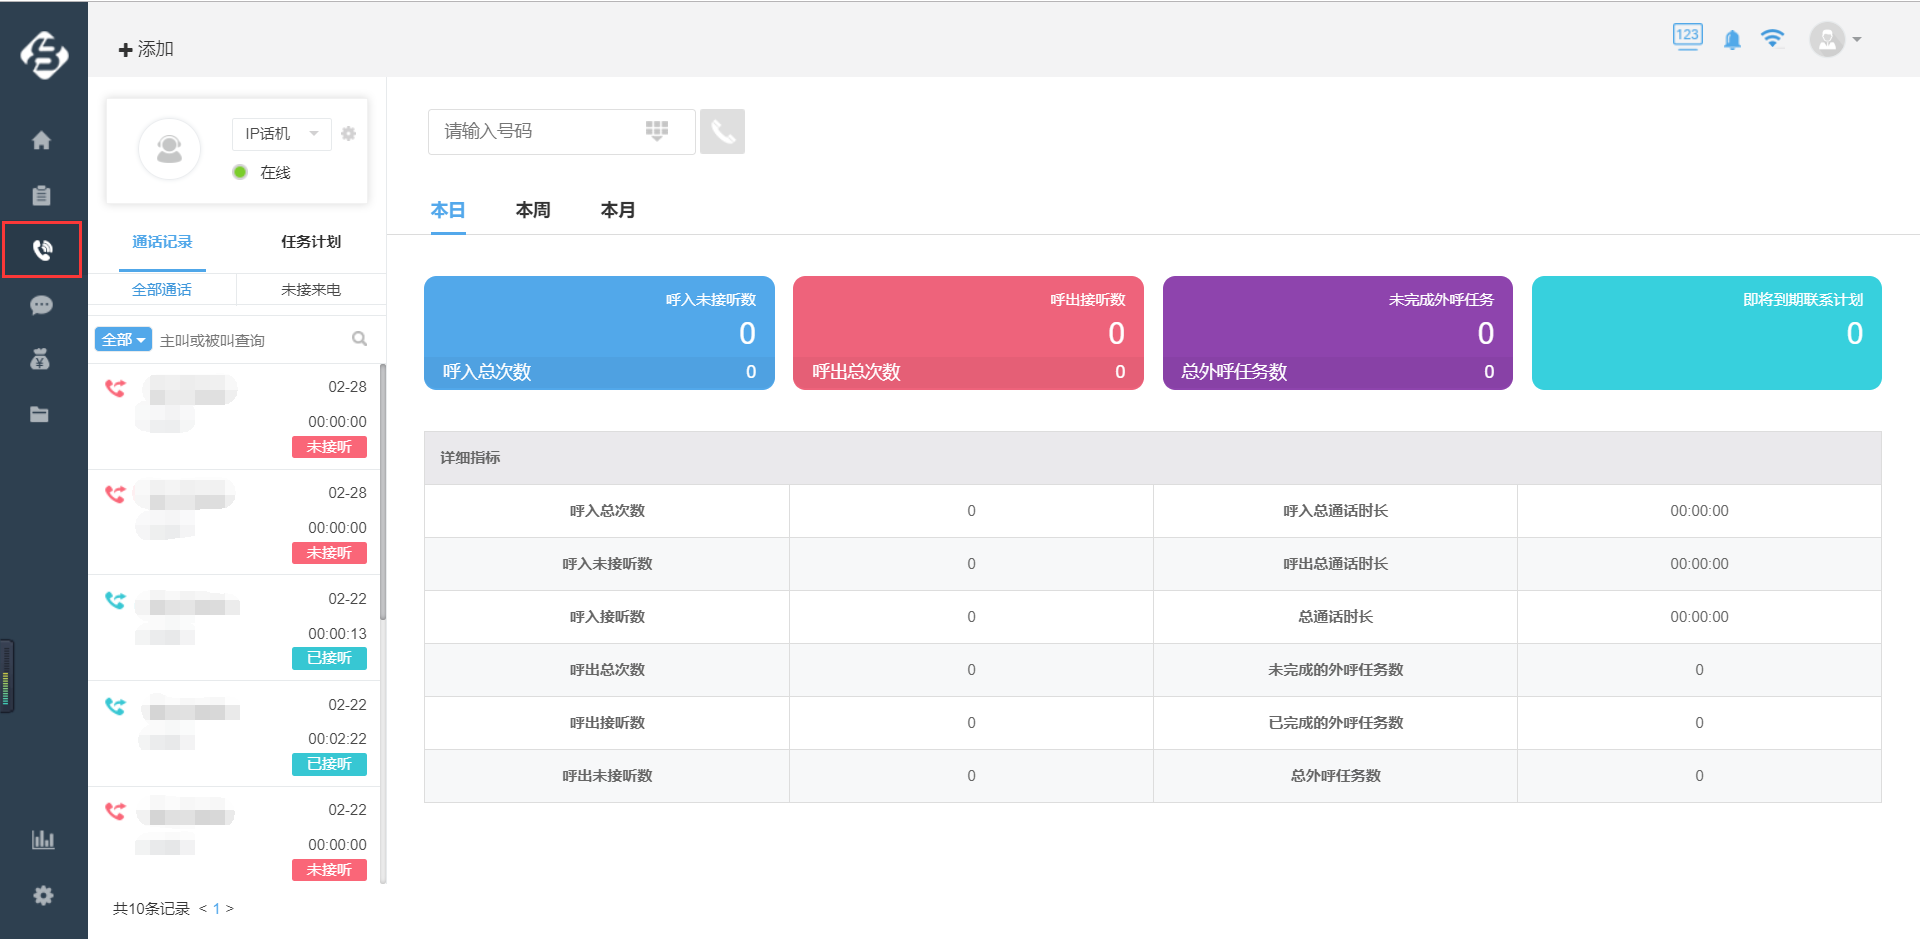Switch to 通话记录 tab
Screen dimensions: 1920x939
coord(162,242)
